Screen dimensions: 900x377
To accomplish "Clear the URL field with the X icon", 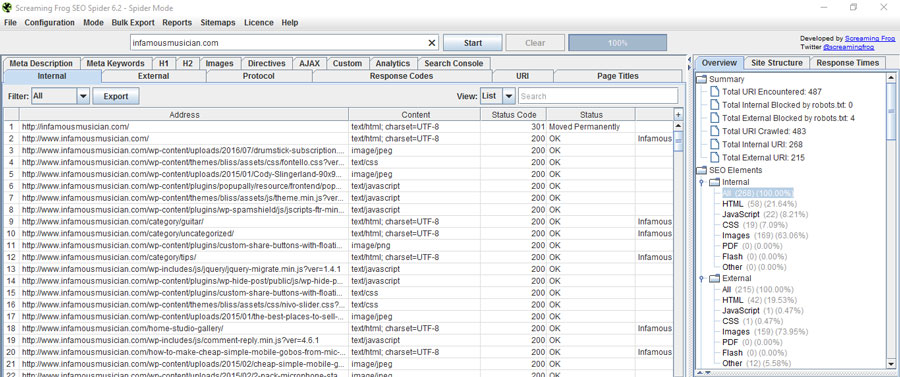I will coord(432,43).
